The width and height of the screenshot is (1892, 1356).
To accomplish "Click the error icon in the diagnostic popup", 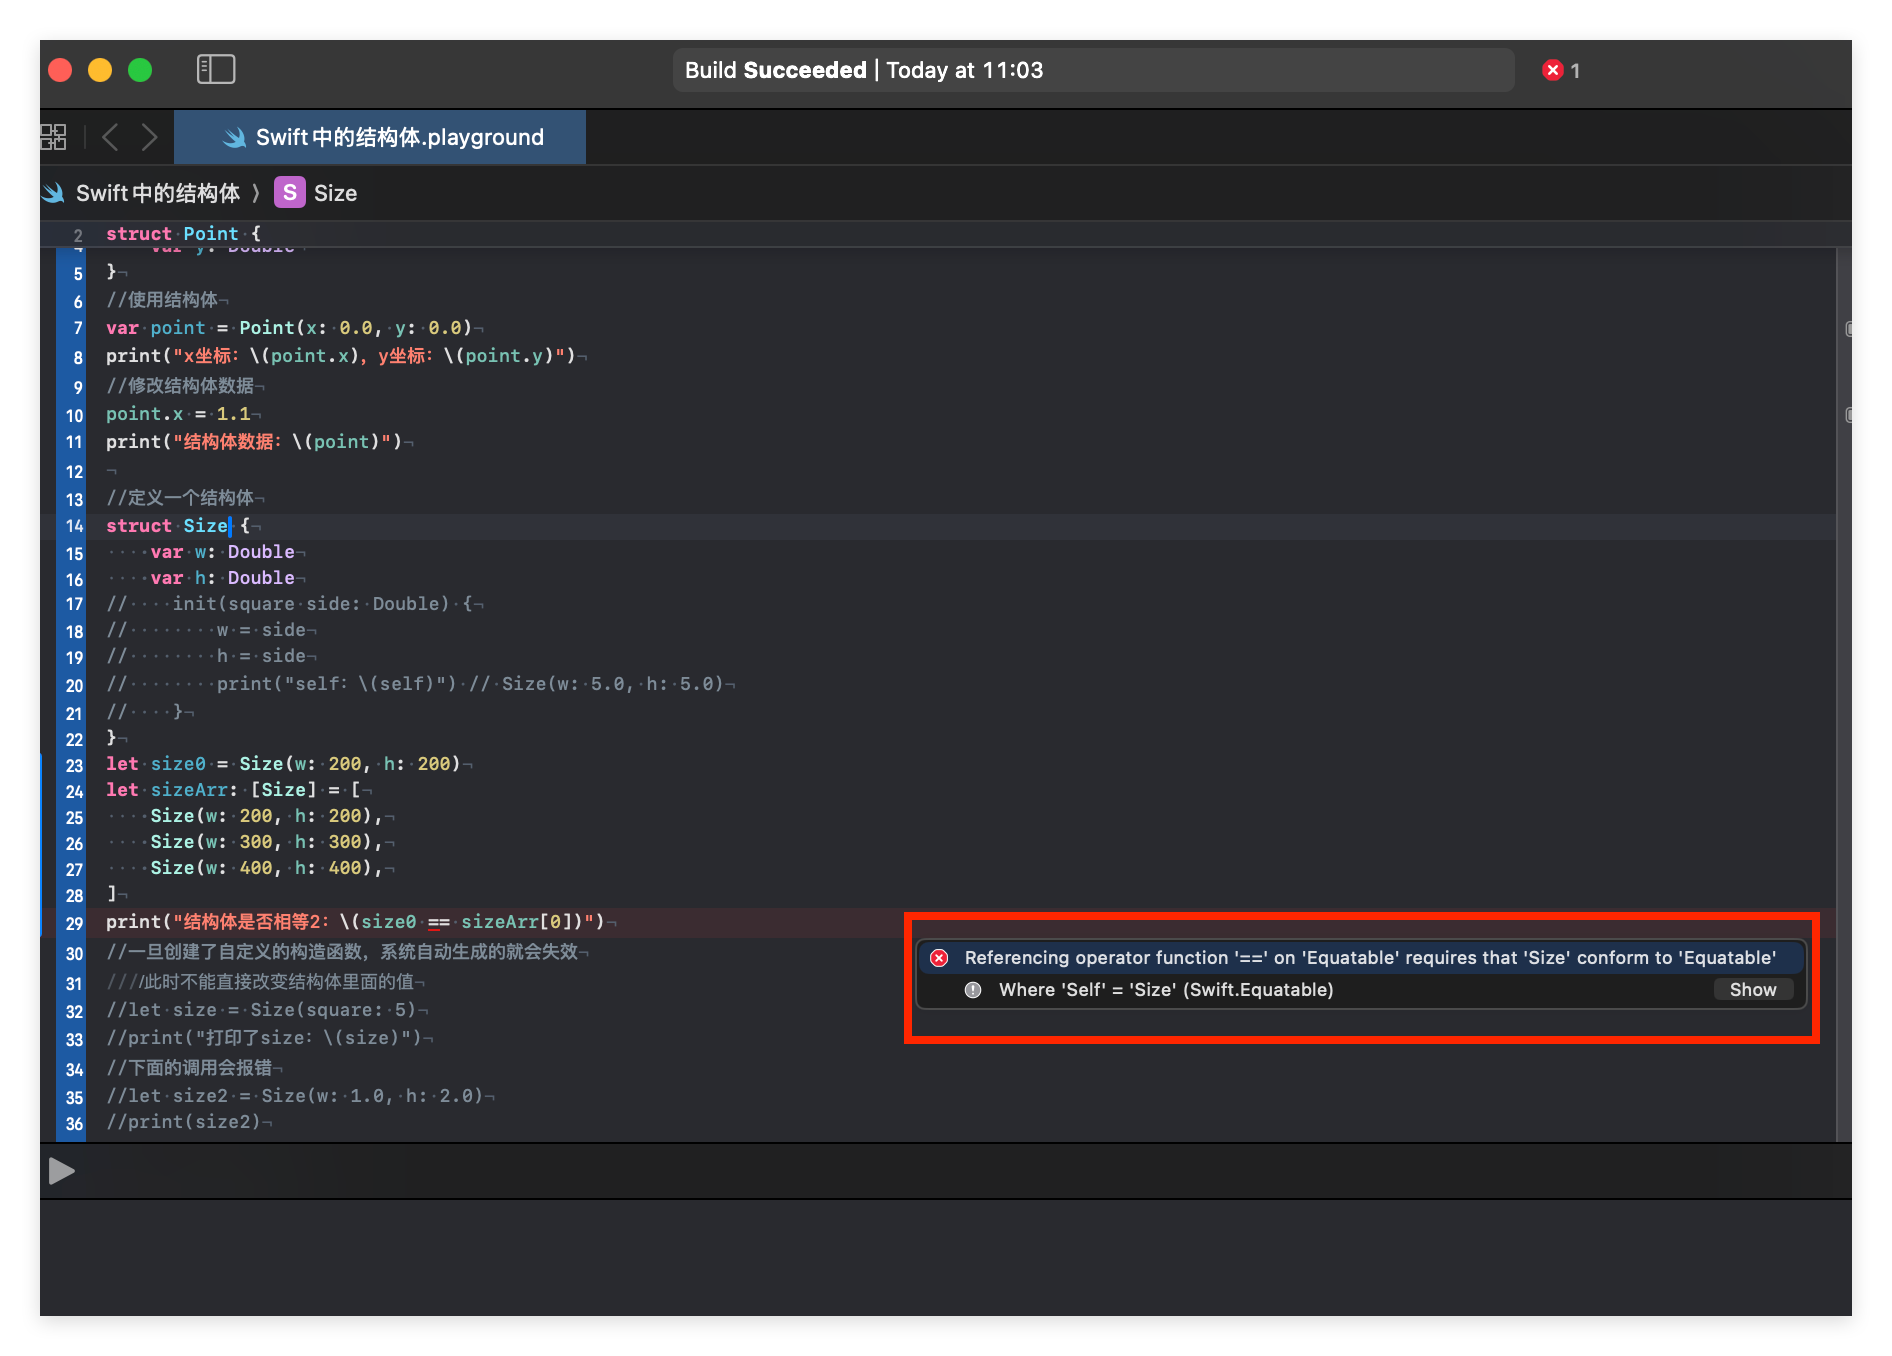I will tap(939, 958).
